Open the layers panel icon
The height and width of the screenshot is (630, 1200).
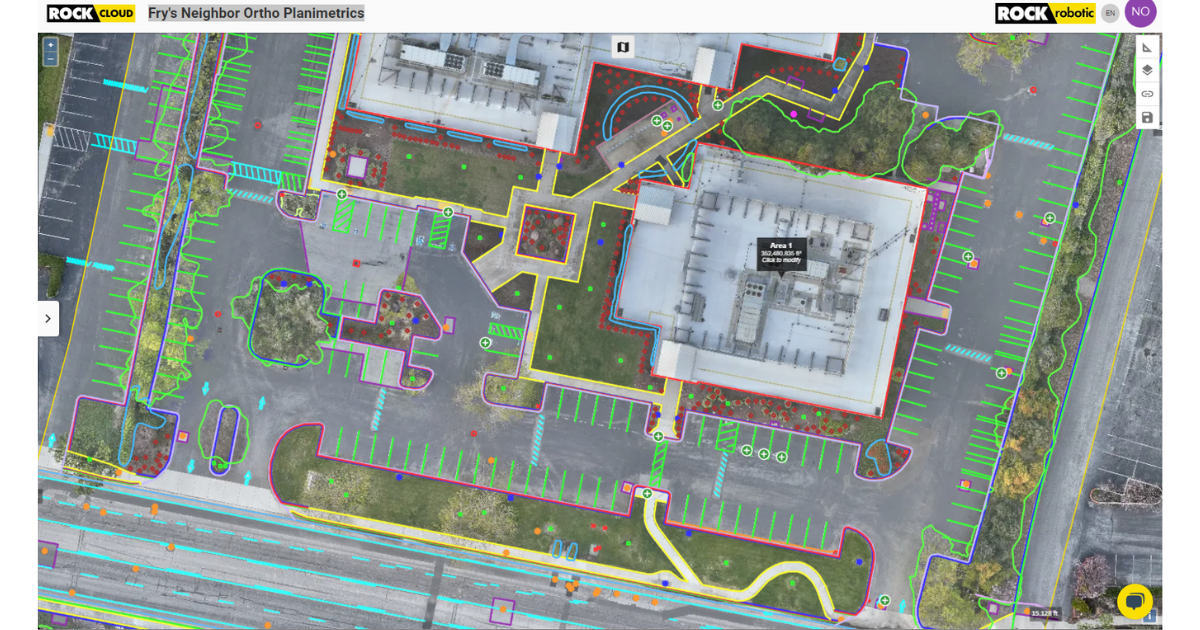(x=1147, y=70)
